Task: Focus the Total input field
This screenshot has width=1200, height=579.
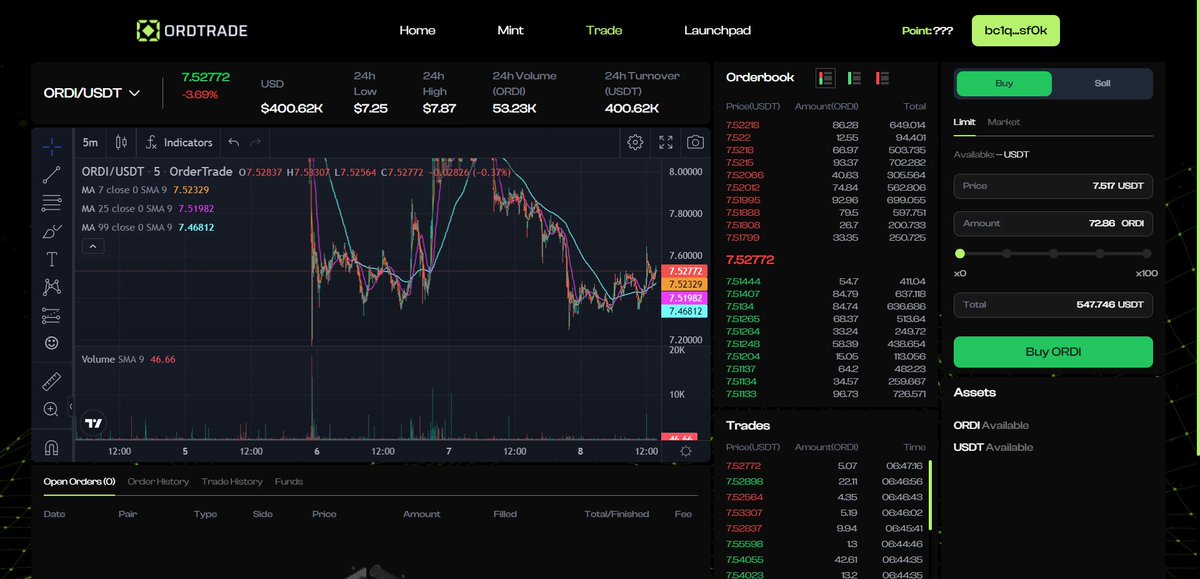Action: tap(1053, 304)
